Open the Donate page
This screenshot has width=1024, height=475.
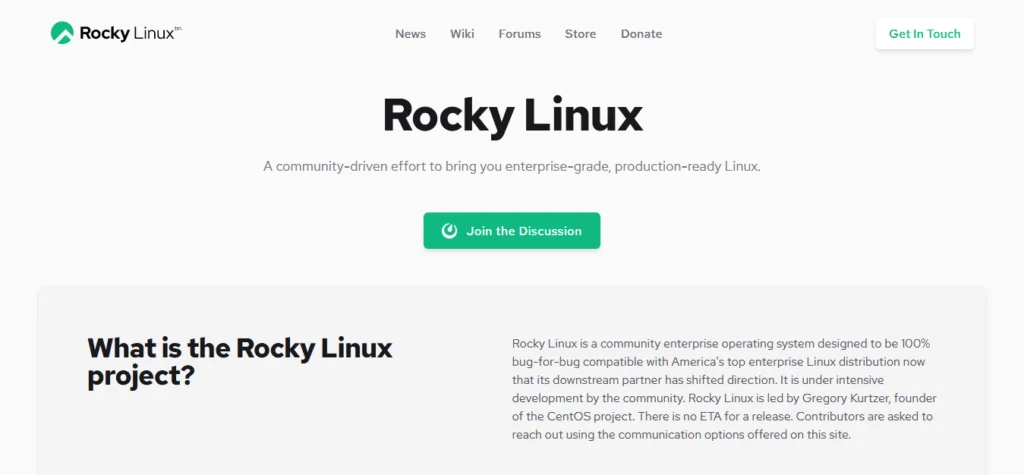point(641,34)
